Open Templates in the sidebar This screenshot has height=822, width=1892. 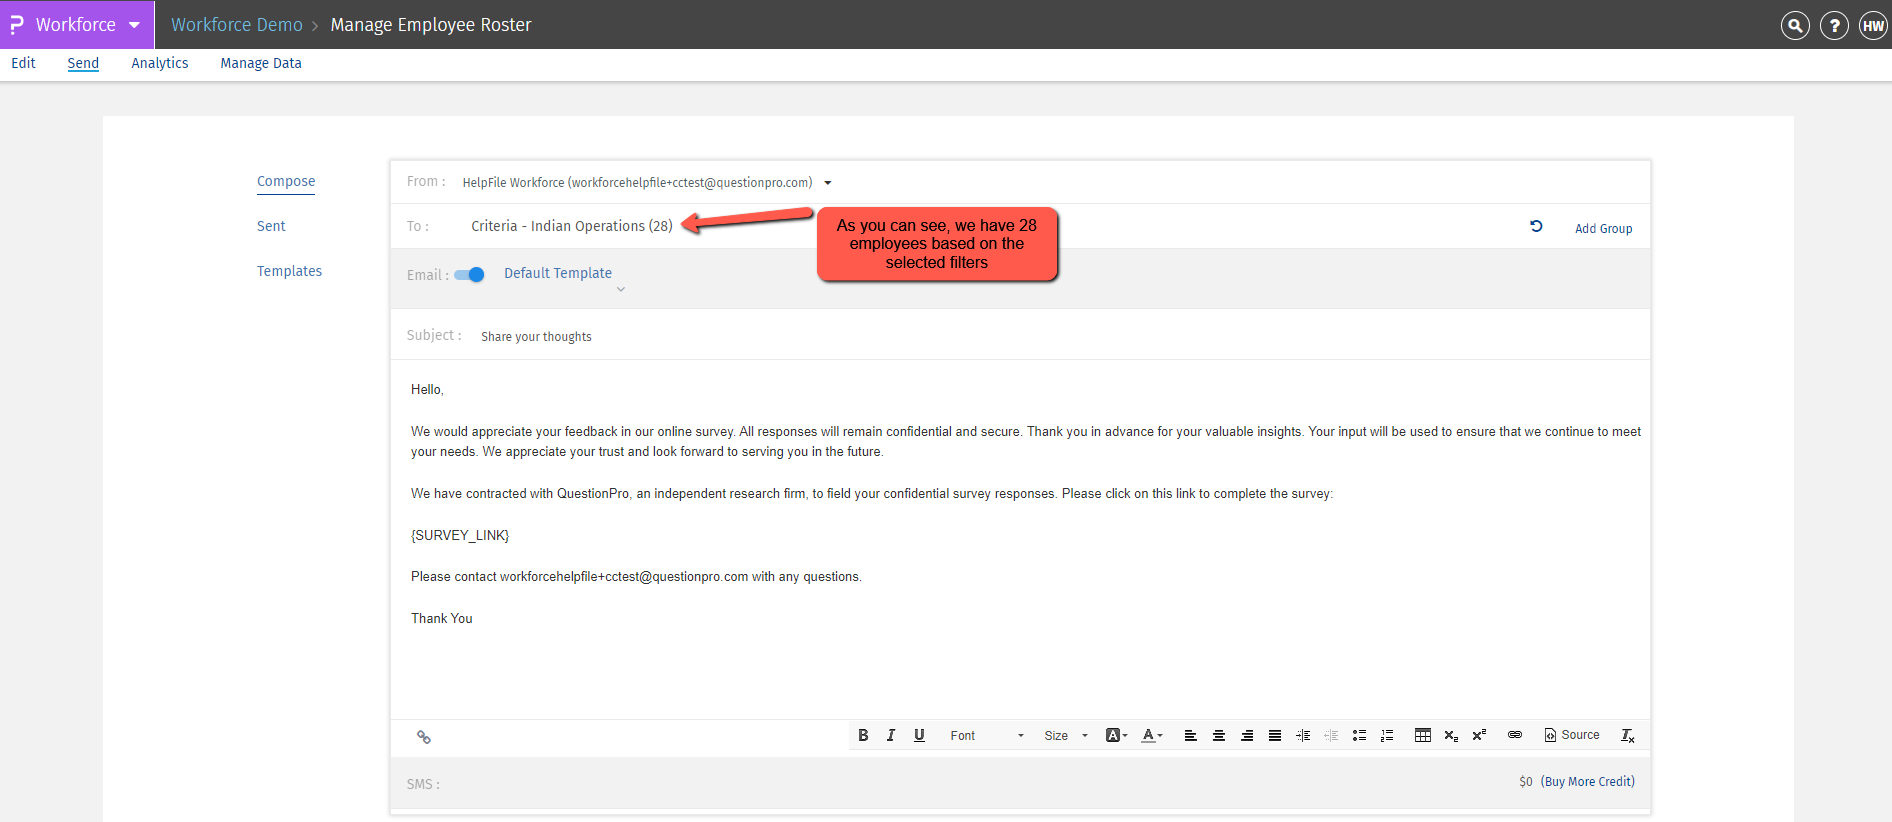point(289,271)
